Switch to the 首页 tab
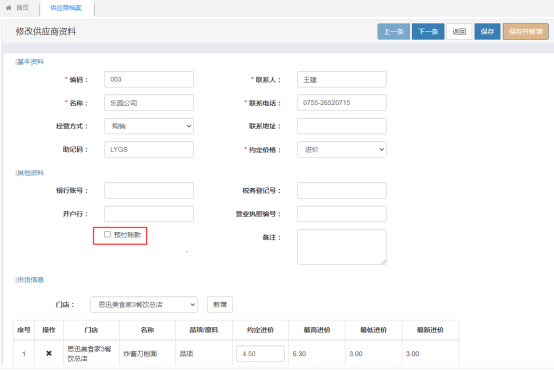Image resolution: width=554 pixels, height=370 pixels. (x=22, y=8)
